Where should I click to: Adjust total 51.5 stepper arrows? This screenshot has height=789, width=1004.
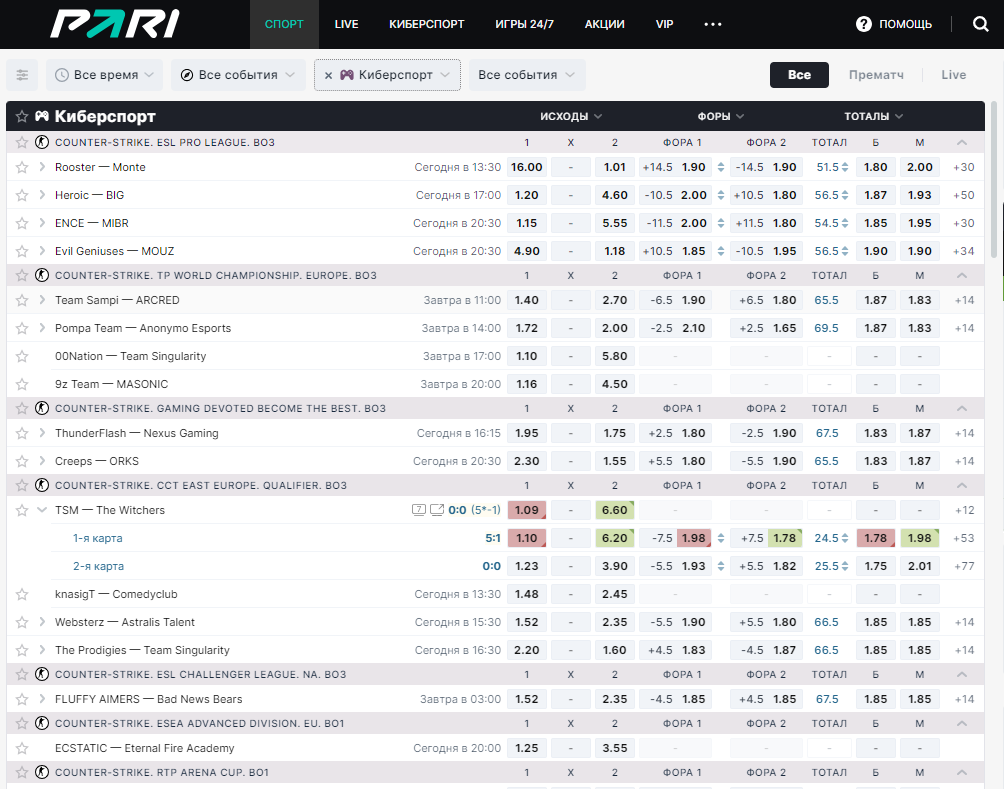pyautogui.click(x=845, y=167)
